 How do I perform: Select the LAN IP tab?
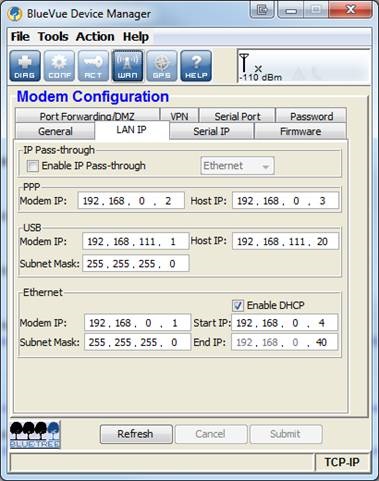(x=132, y=130)
